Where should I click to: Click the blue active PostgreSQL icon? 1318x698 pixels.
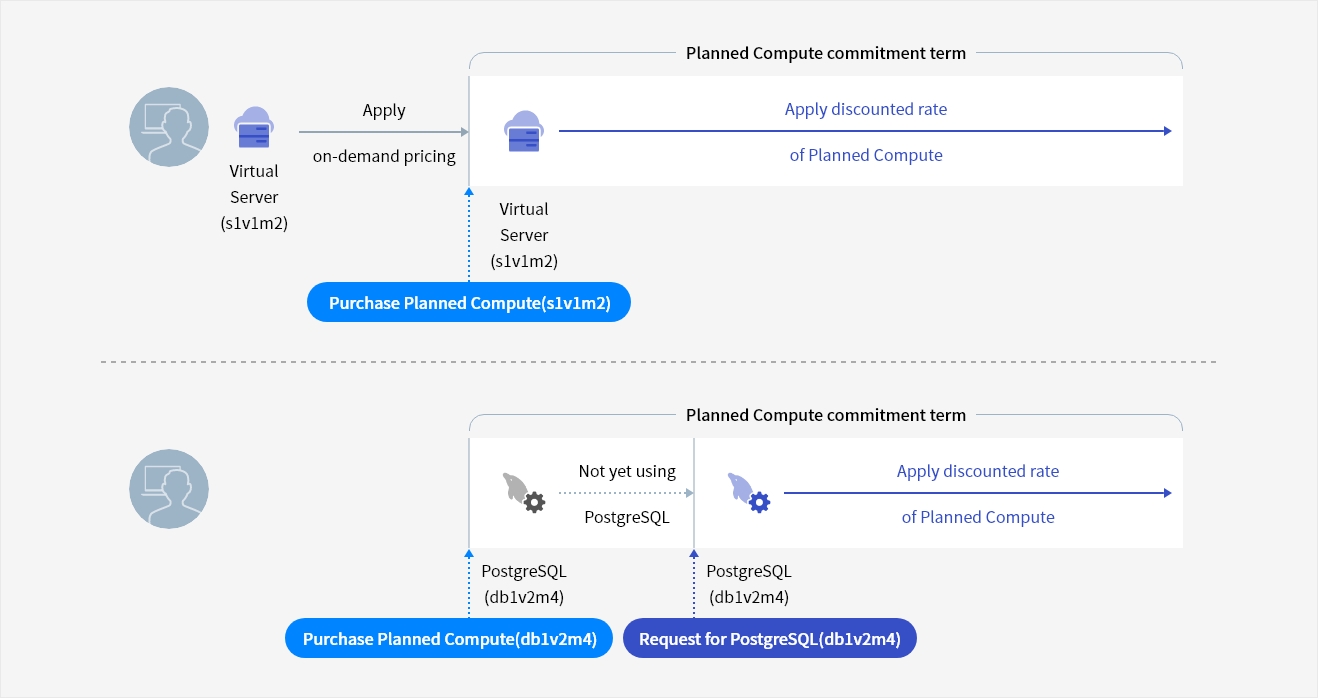[x=748, y=493]
